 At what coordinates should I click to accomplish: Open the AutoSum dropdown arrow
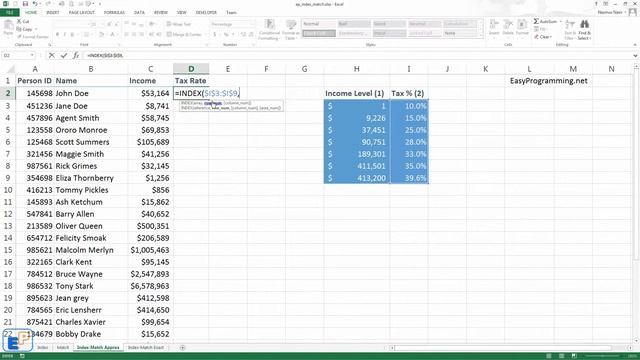pos(560,21)
